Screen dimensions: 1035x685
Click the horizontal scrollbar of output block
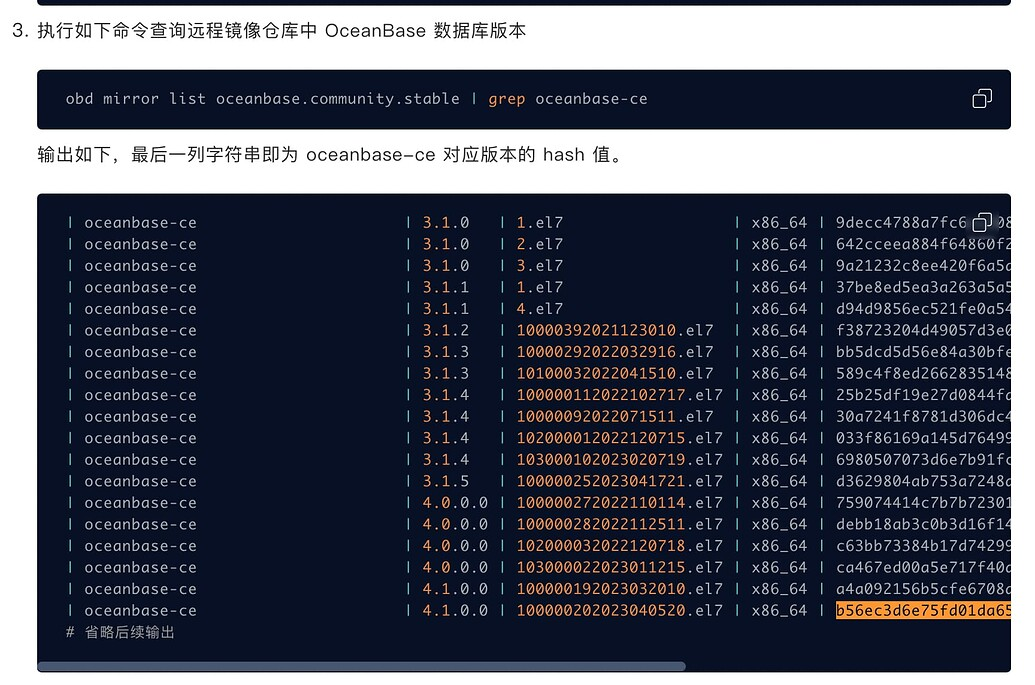tap(362, 666)
